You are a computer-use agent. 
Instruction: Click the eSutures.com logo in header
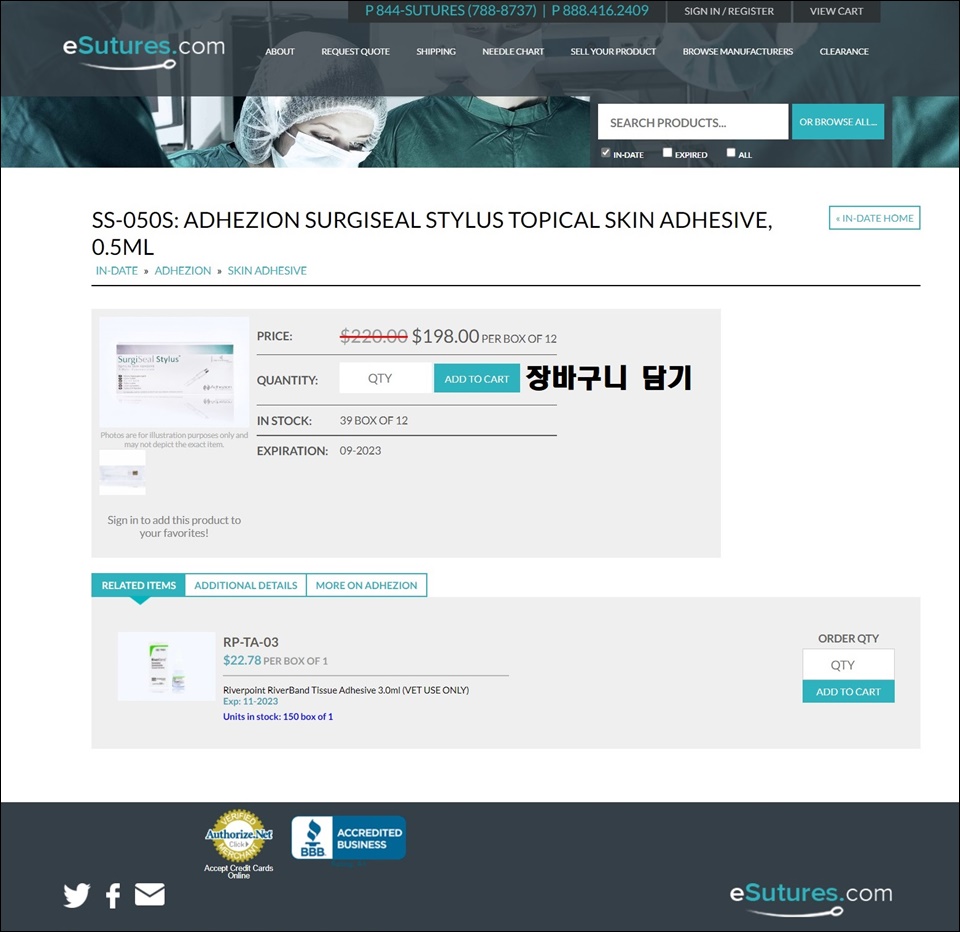click(144, 51)
